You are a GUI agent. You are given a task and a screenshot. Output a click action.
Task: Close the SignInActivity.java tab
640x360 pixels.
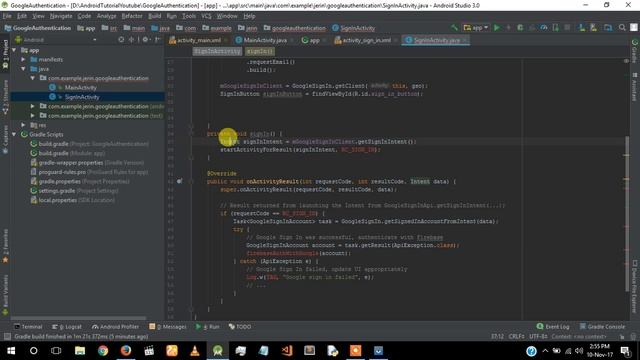coord(465,40)
